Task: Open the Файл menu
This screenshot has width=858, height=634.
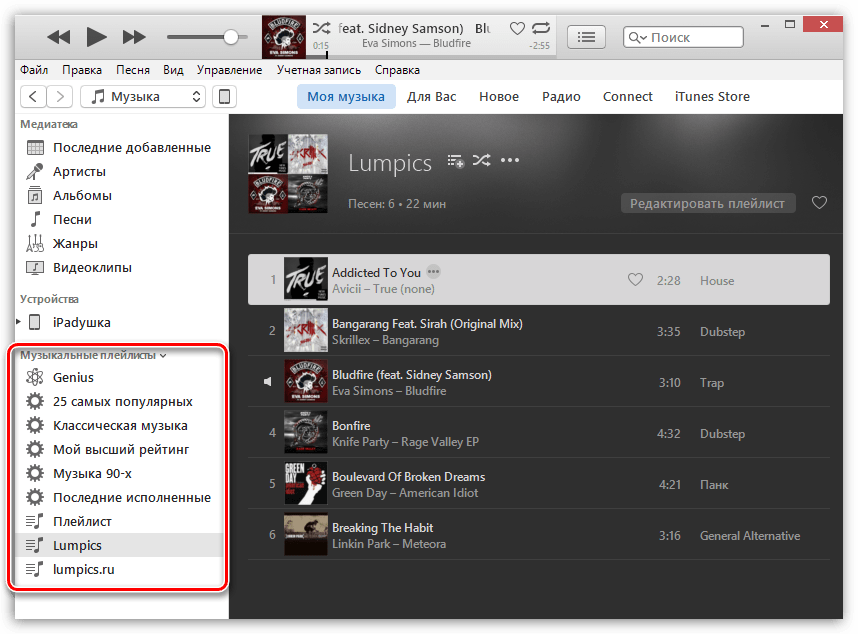Action: (x=34, y=70)
